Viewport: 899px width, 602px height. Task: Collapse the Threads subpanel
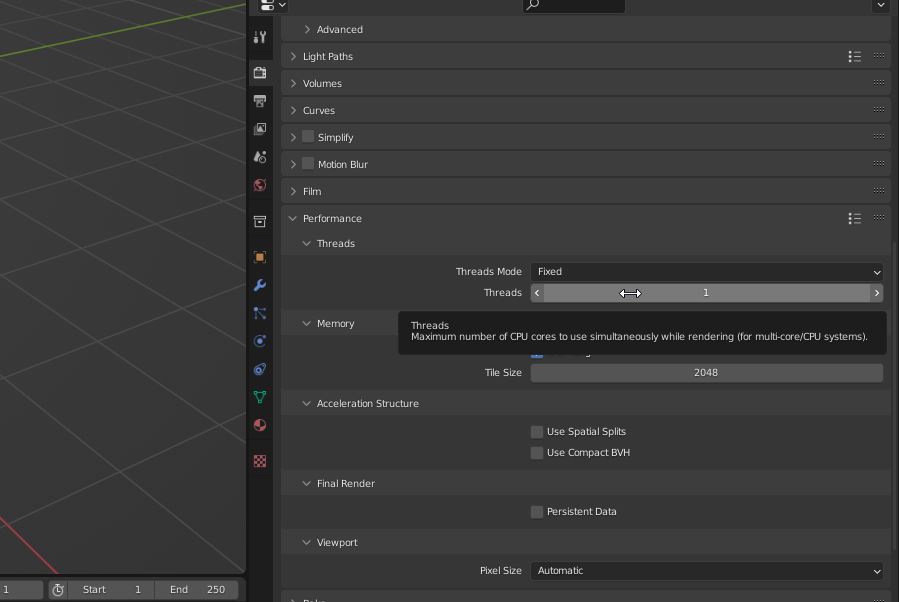click(307, 244)
